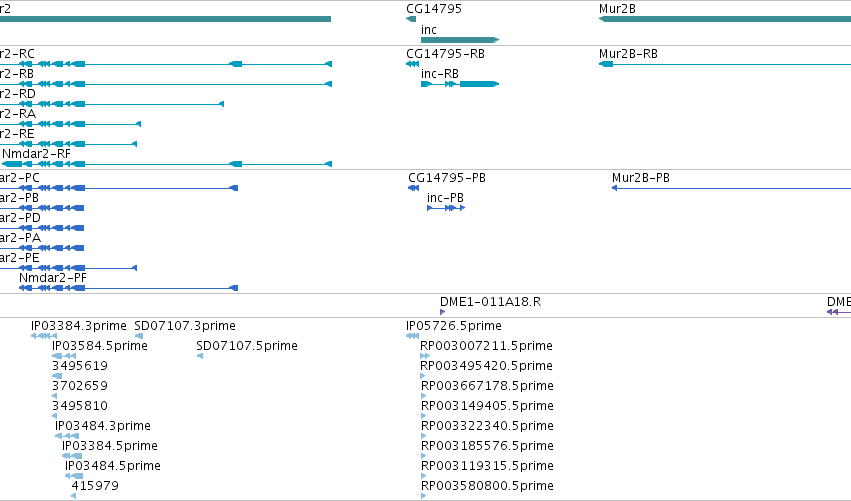Select the CG14795 gene arrow glyph
Screen dimensions: 851x501
click(x=411, y=19)
